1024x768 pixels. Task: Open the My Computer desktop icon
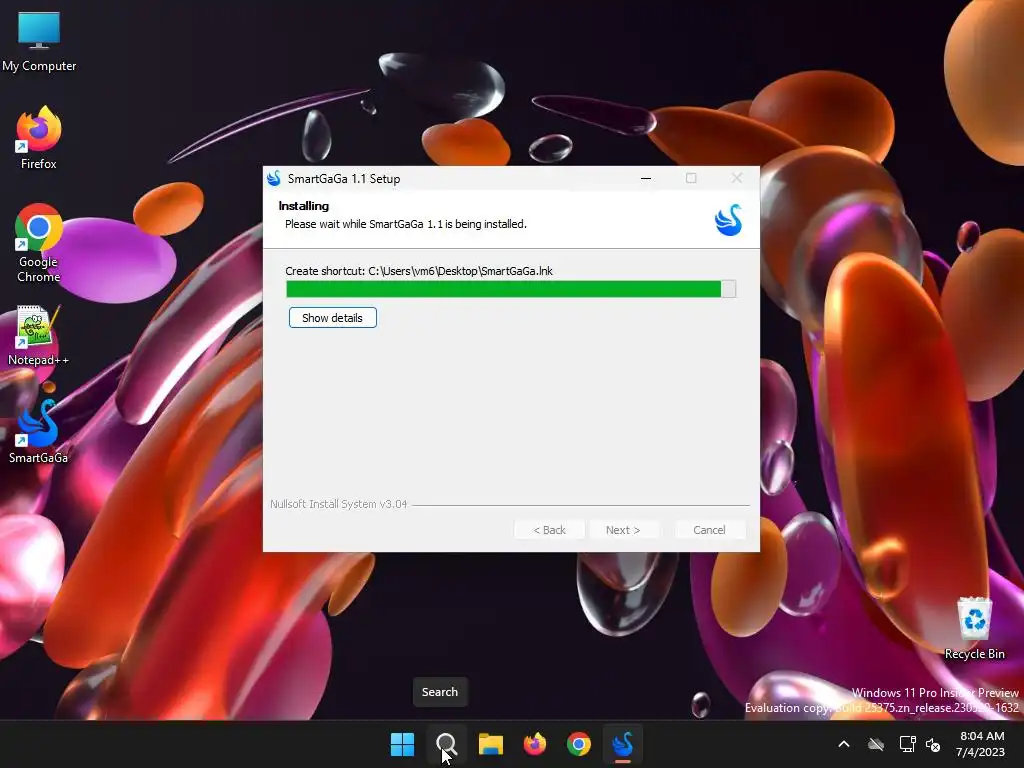tap(39, 42)
